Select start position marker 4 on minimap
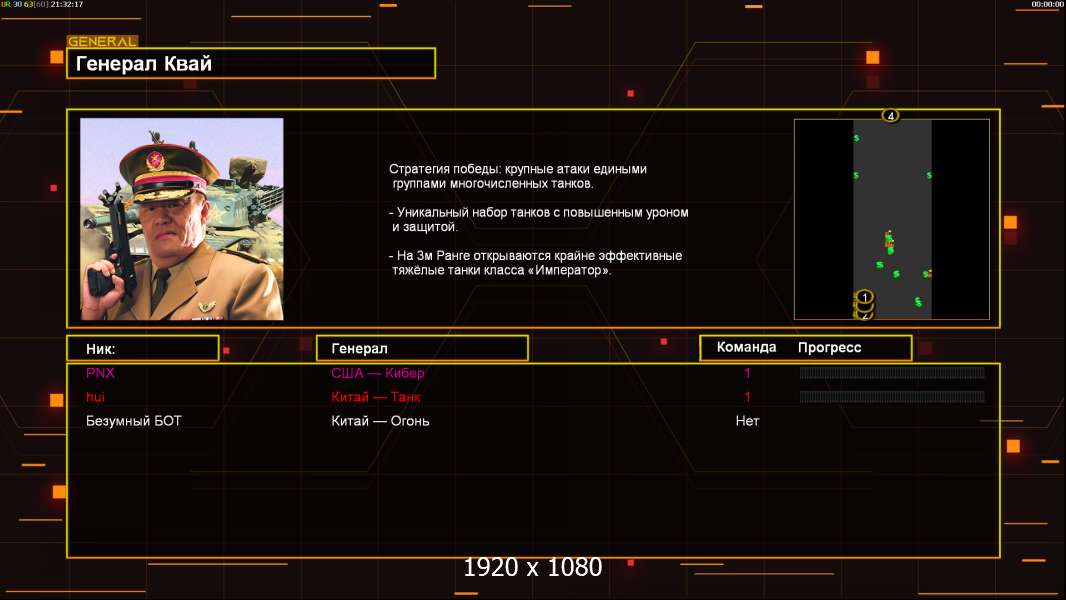The width and height of the screenshot is (1066, 600). point(891,116)
